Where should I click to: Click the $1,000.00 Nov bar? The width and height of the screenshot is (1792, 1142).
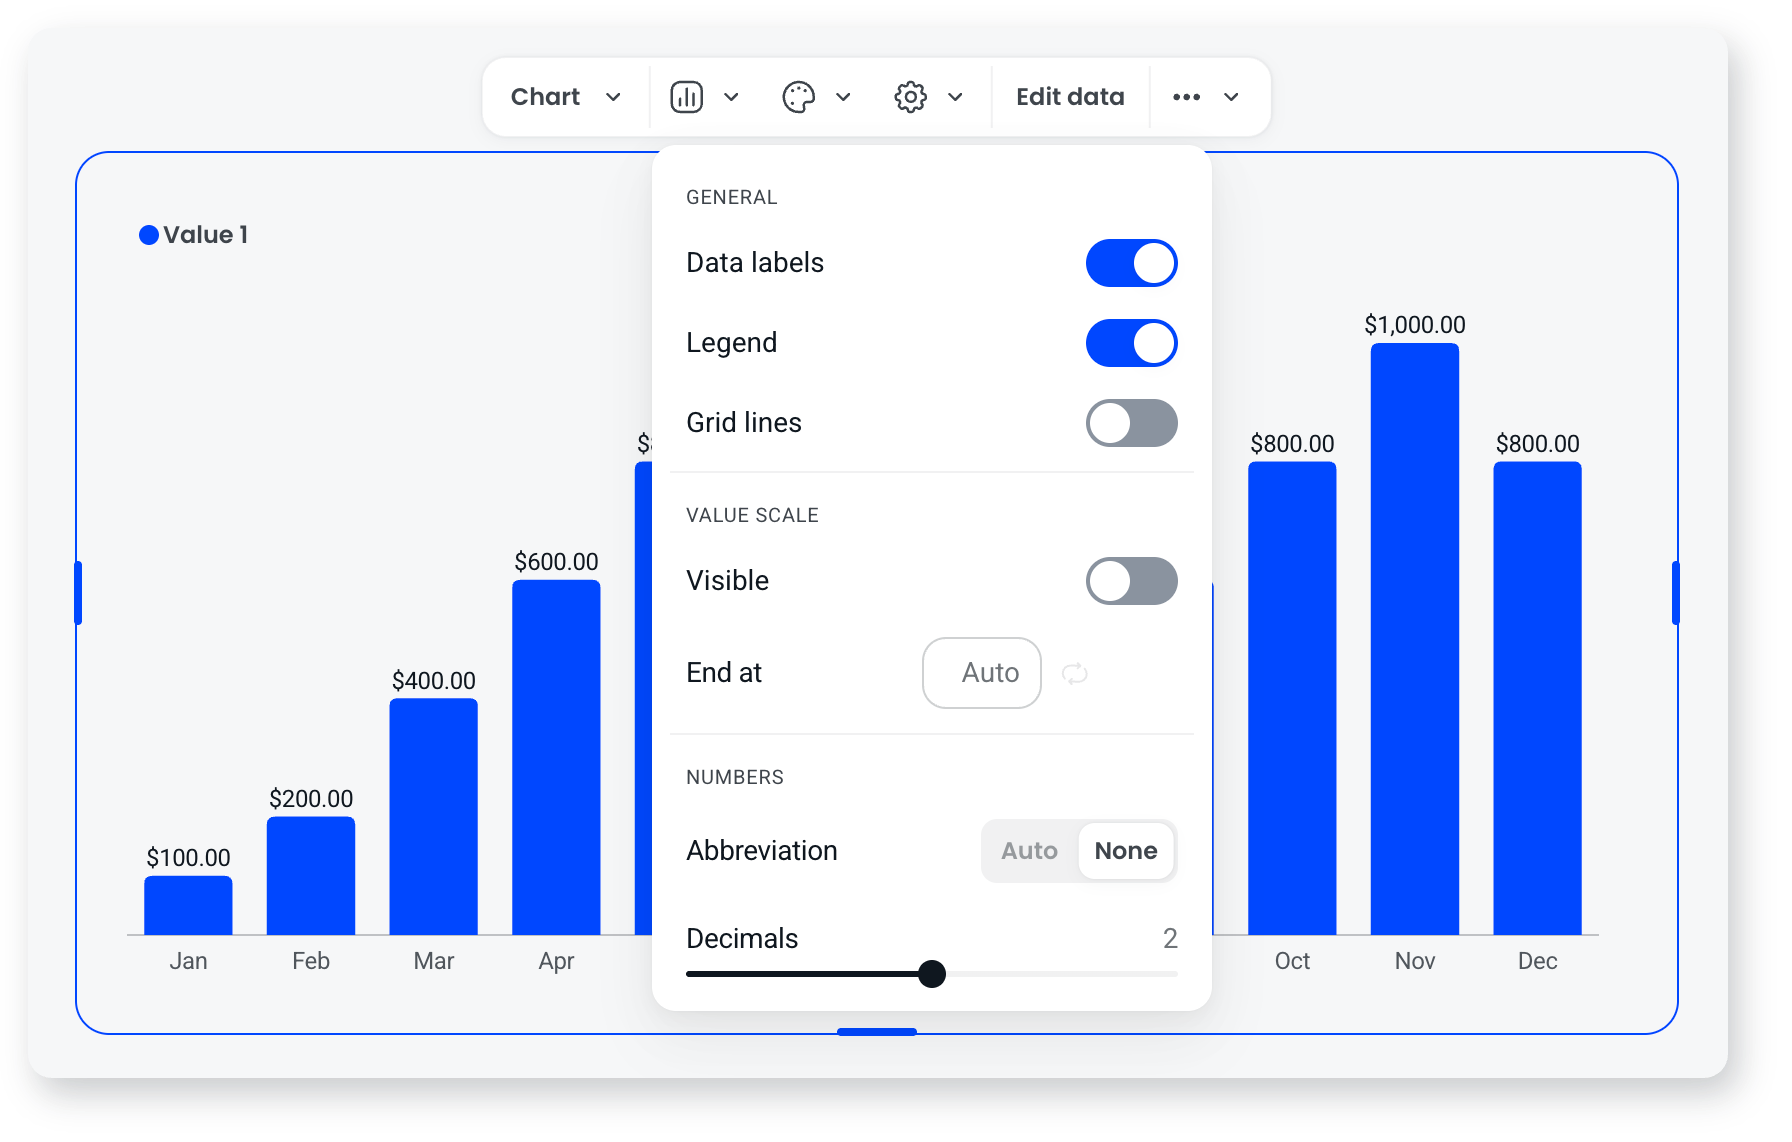click(x=1415, y=639)
